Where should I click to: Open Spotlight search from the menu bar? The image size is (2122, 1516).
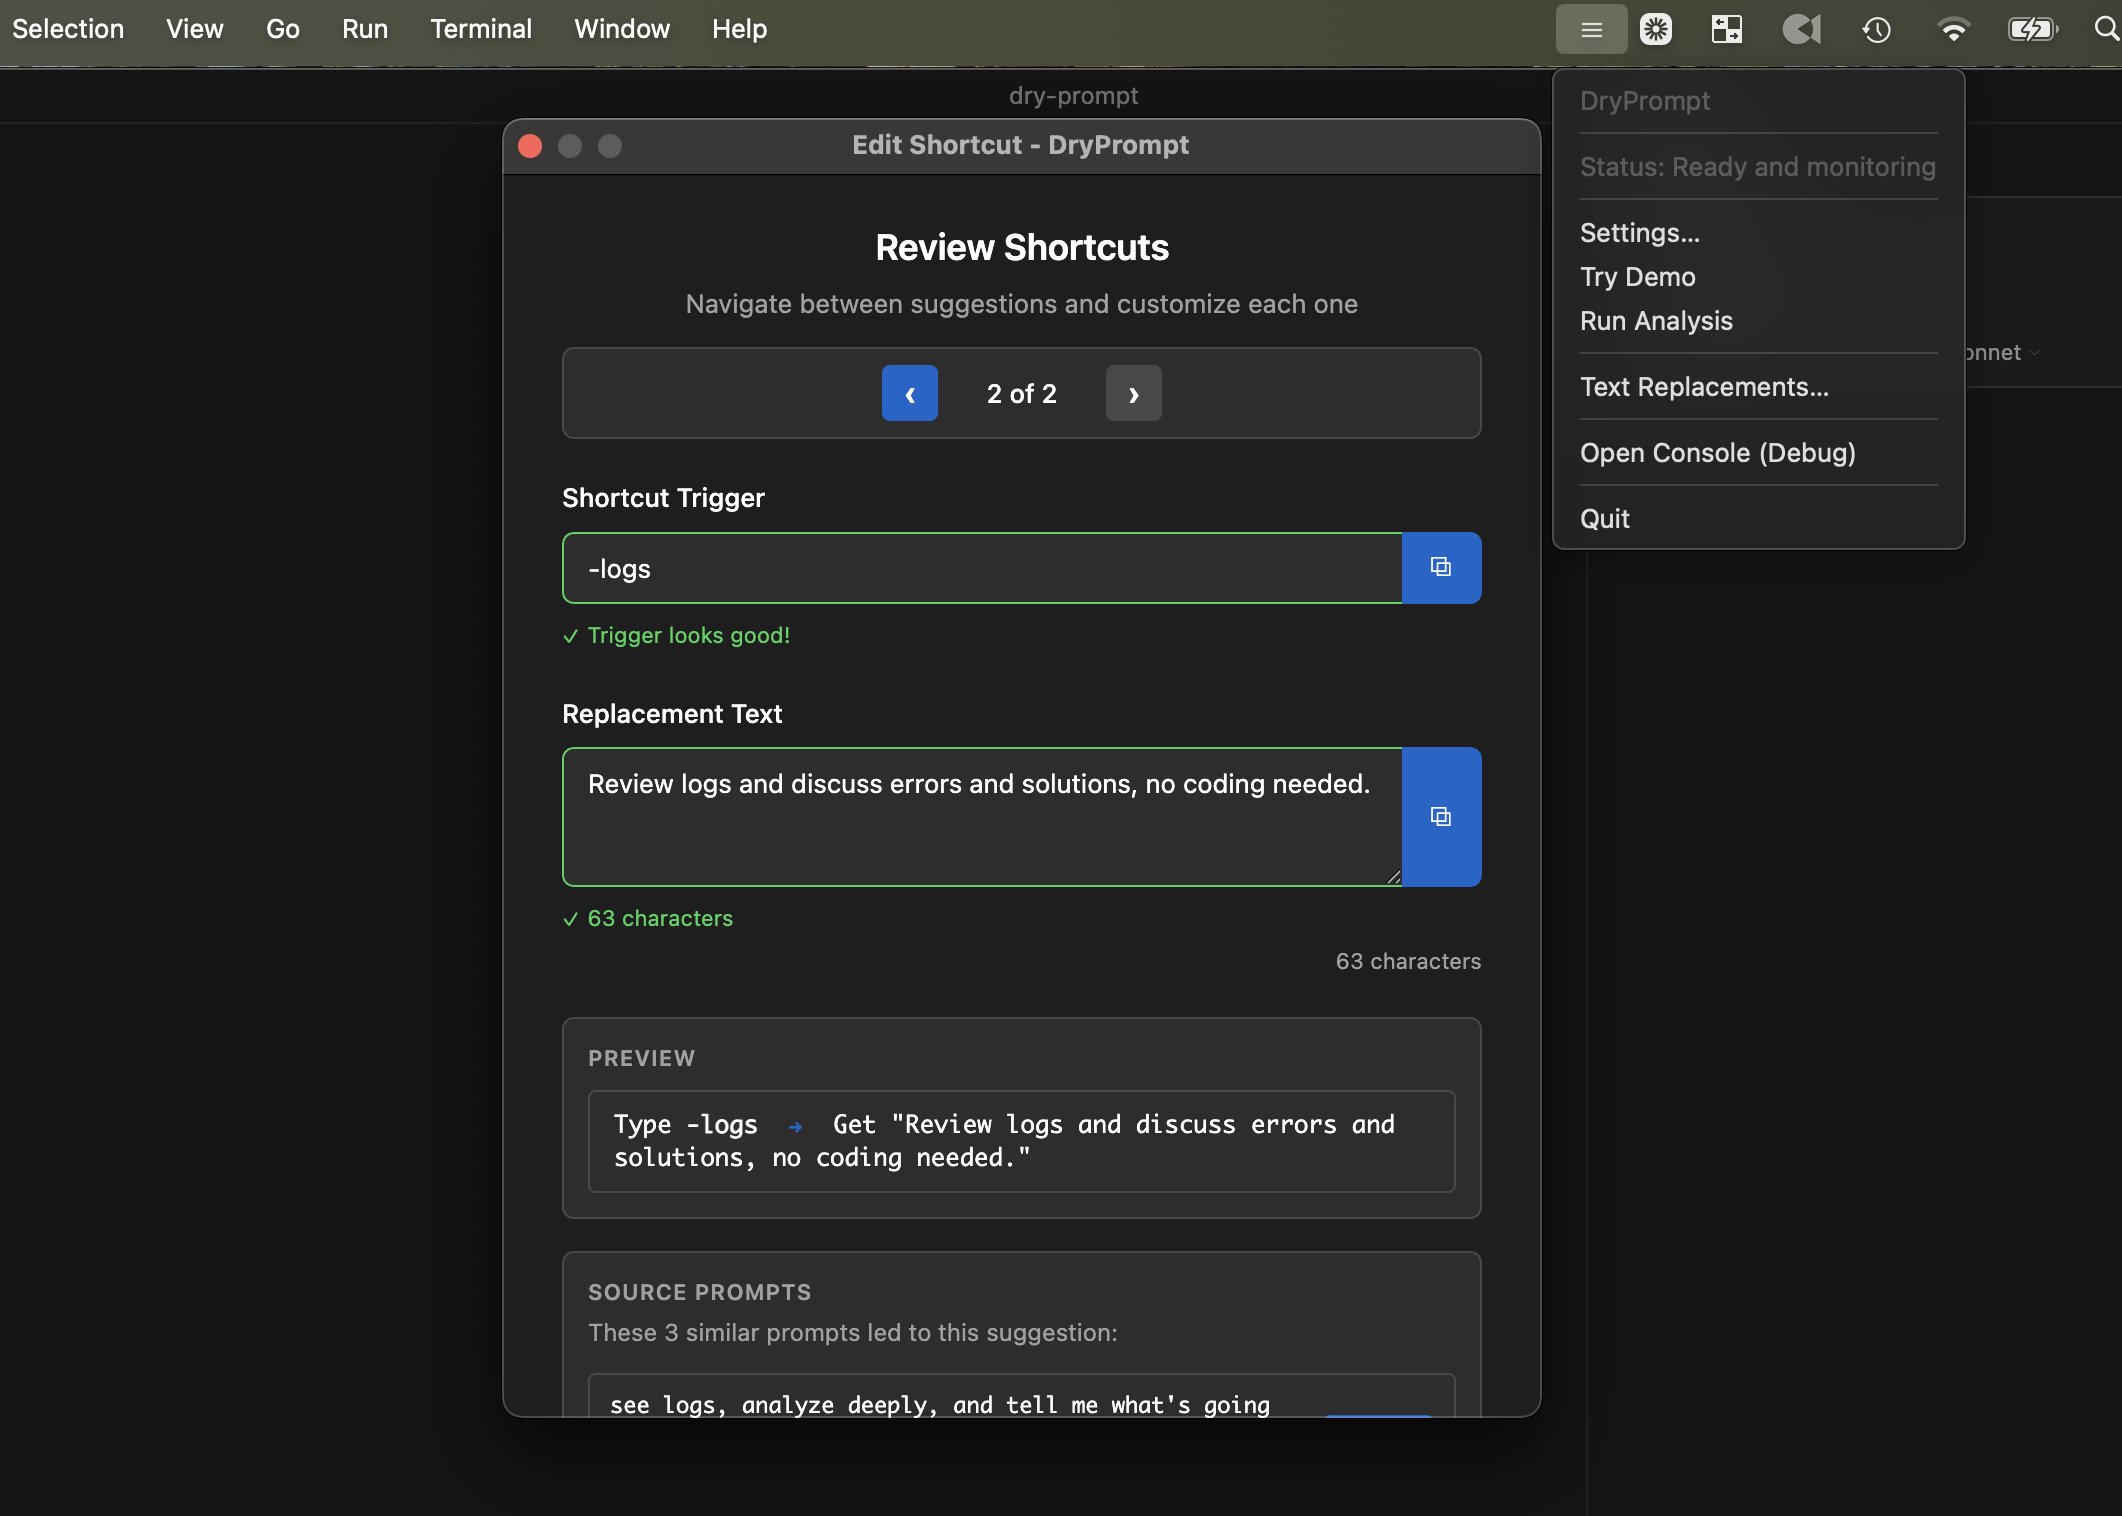(x=2104, y=29)
